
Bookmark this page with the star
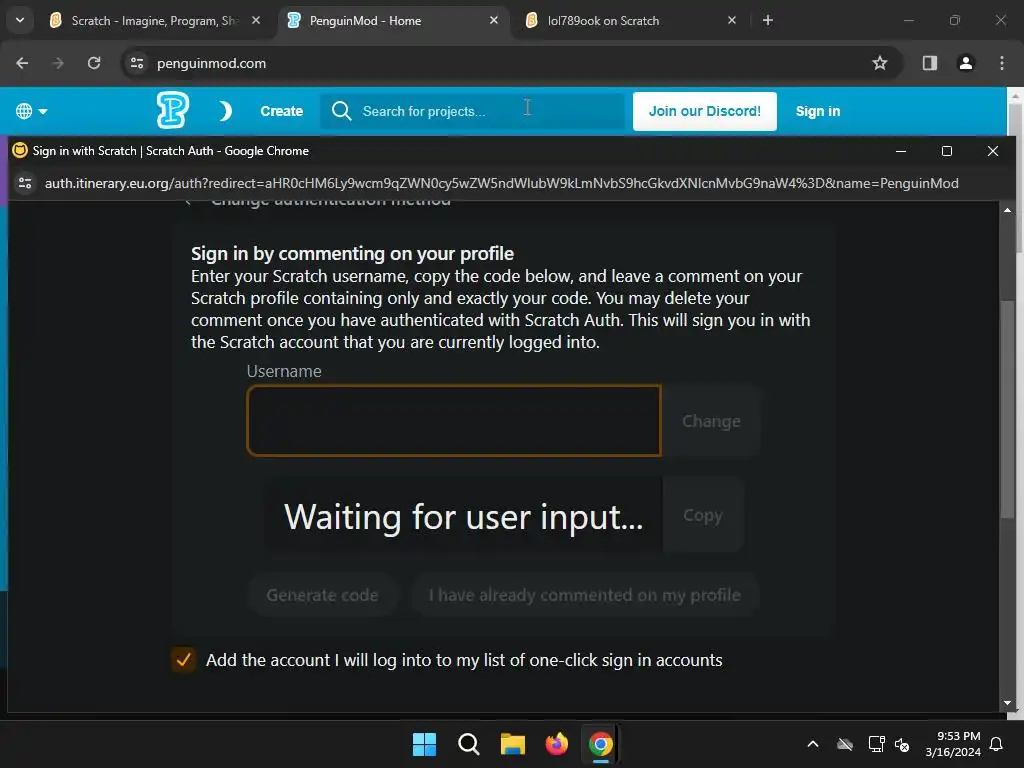pos(880,63)
